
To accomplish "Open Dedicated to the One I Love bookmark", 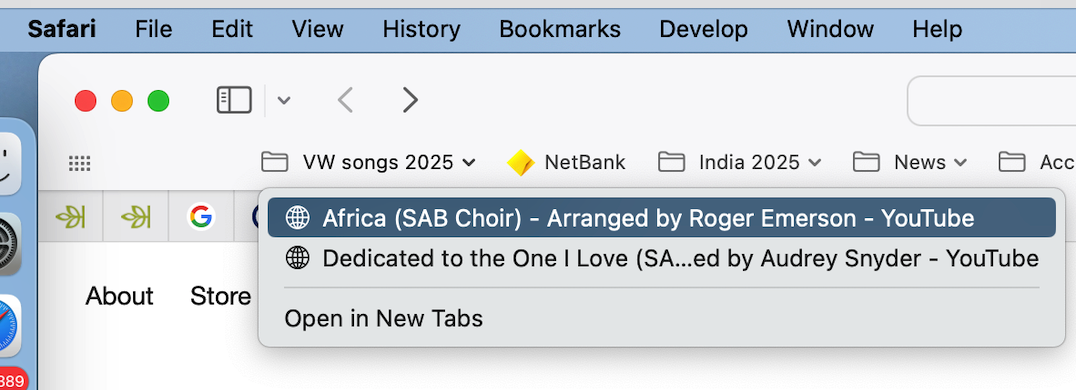I will [x=662, y=259].
